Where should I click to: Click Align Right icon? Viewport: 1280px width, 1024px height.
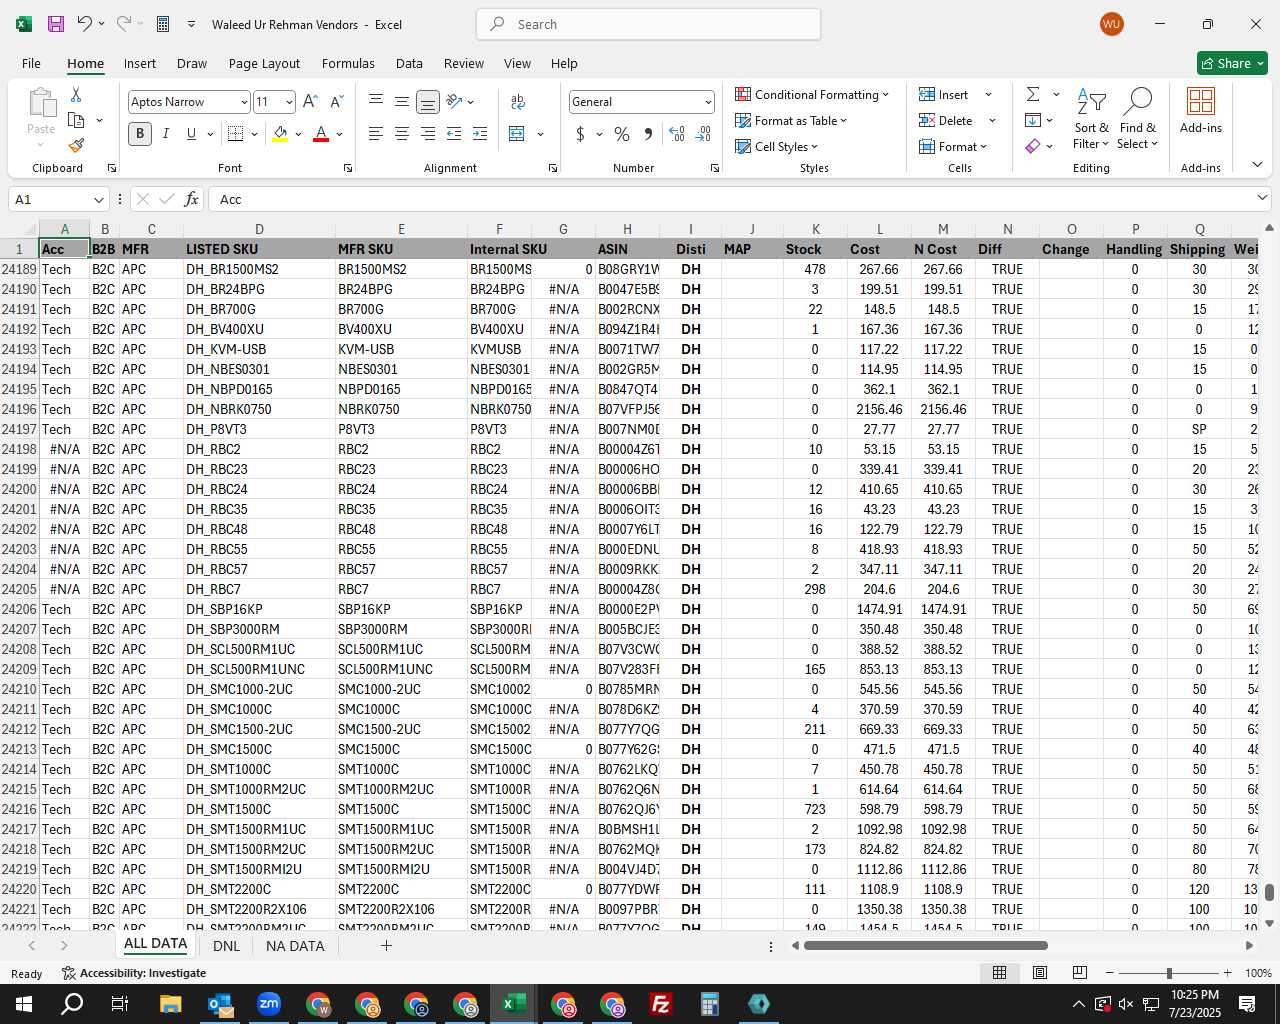[x=428, y=134]
